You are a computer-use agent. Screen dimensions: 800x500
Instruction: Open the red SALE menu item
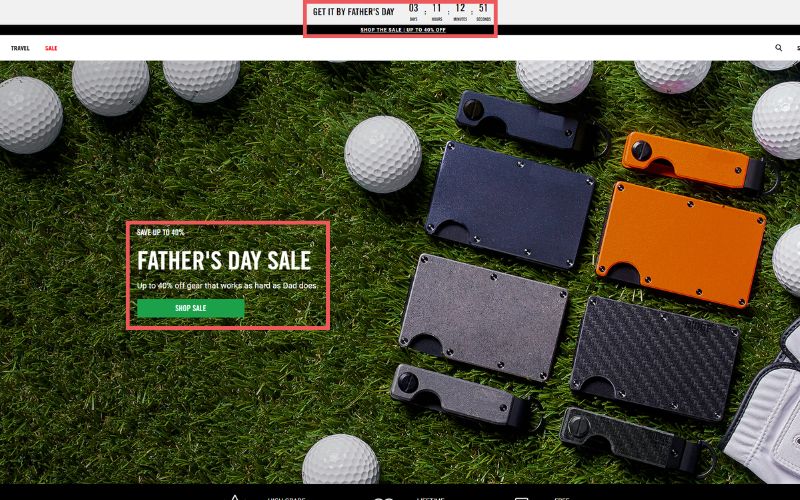coord(51,48)
